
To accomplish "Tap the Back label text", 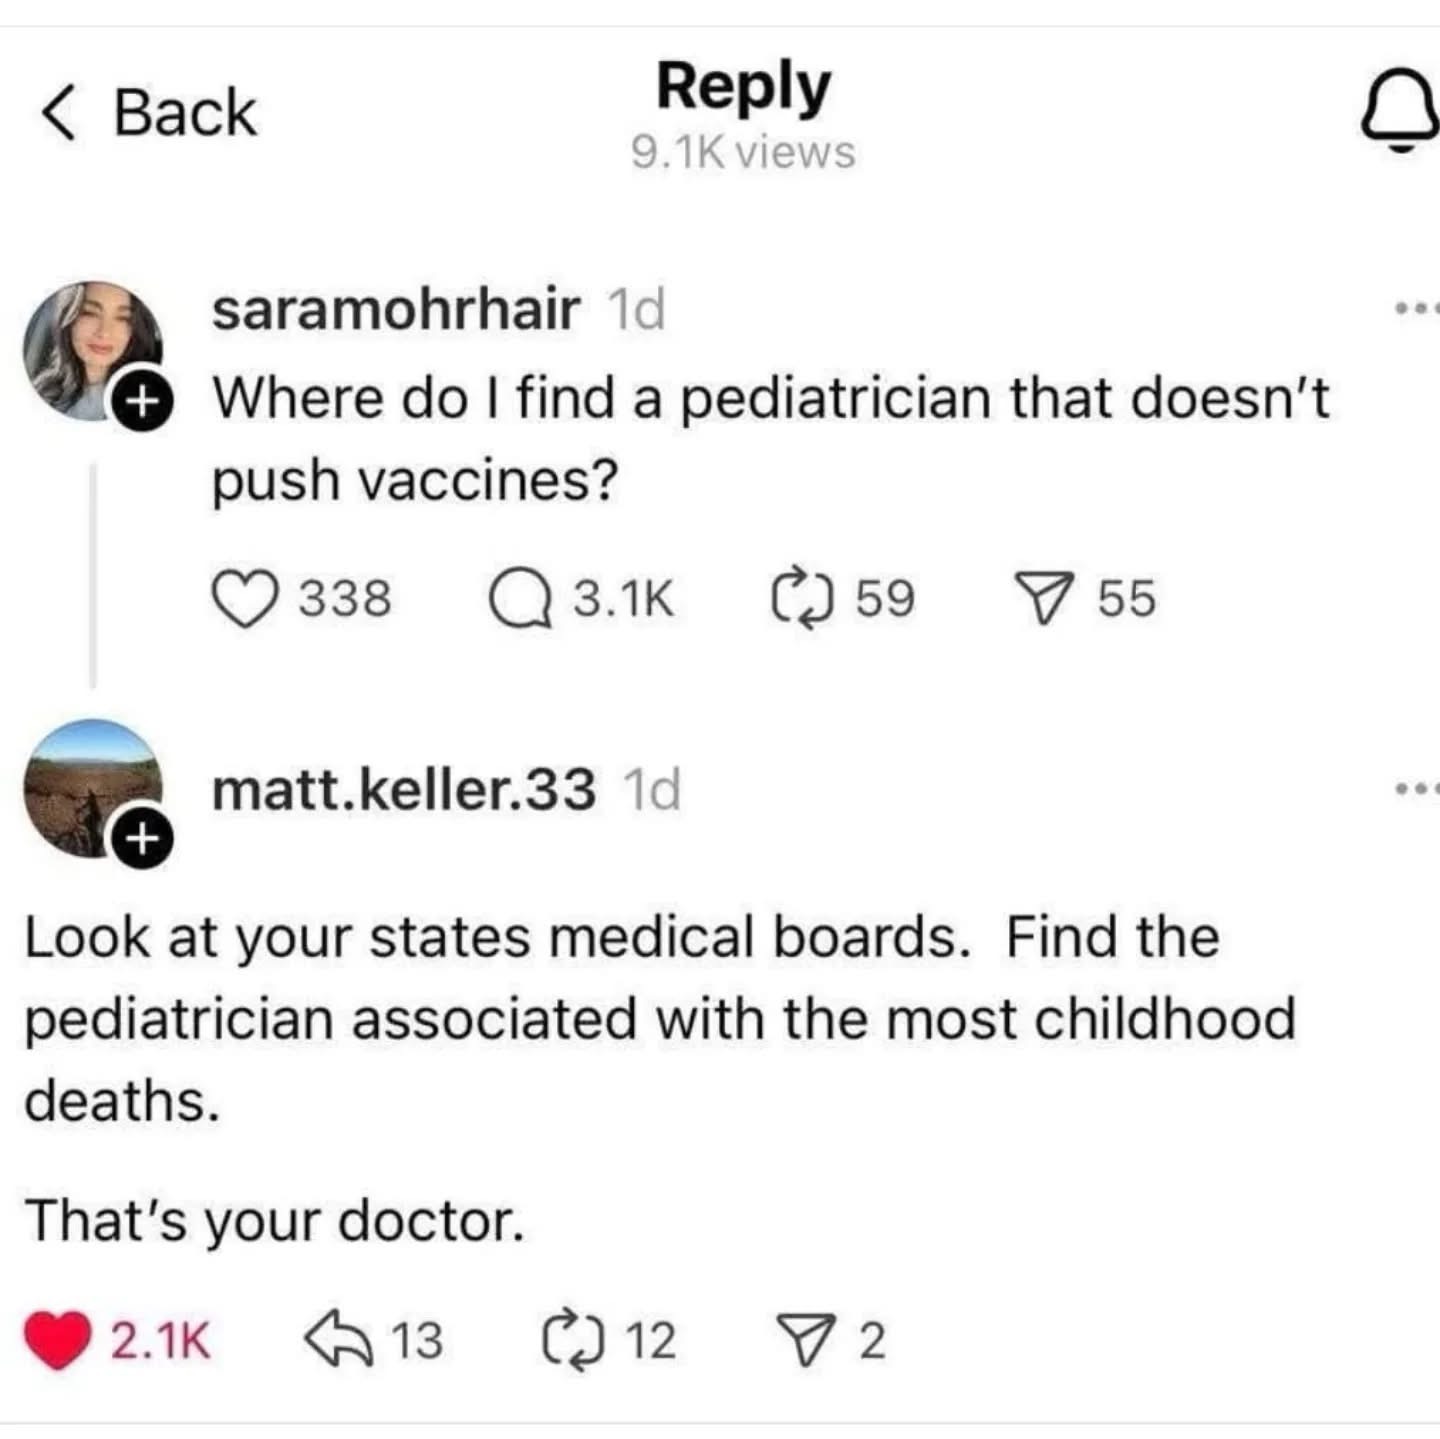I will (x=185, y=113).
